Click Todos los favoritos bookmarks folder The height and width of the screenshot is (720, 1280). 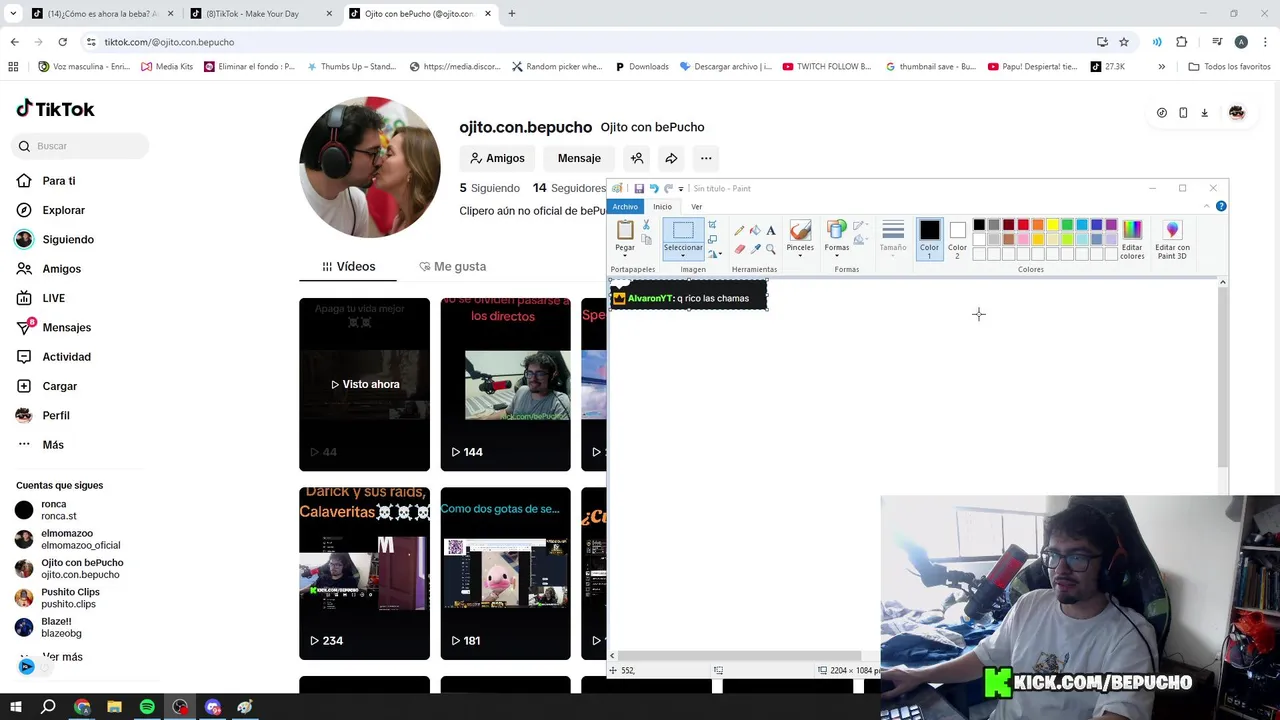click(1229, 67)
